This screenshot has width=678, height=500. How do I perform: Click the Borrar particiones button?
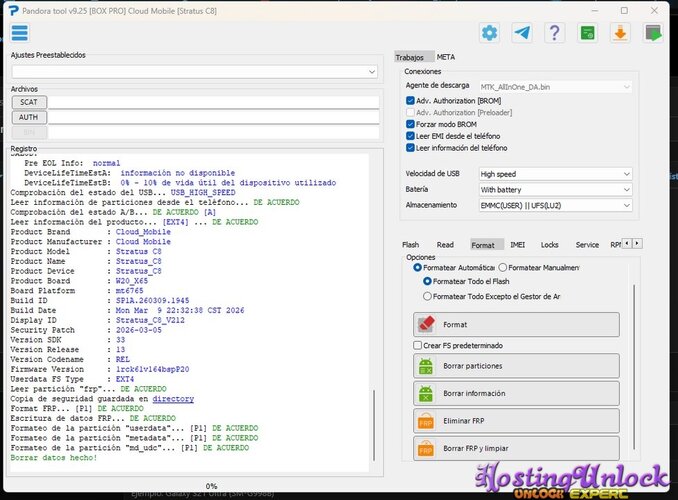(516, 366)
